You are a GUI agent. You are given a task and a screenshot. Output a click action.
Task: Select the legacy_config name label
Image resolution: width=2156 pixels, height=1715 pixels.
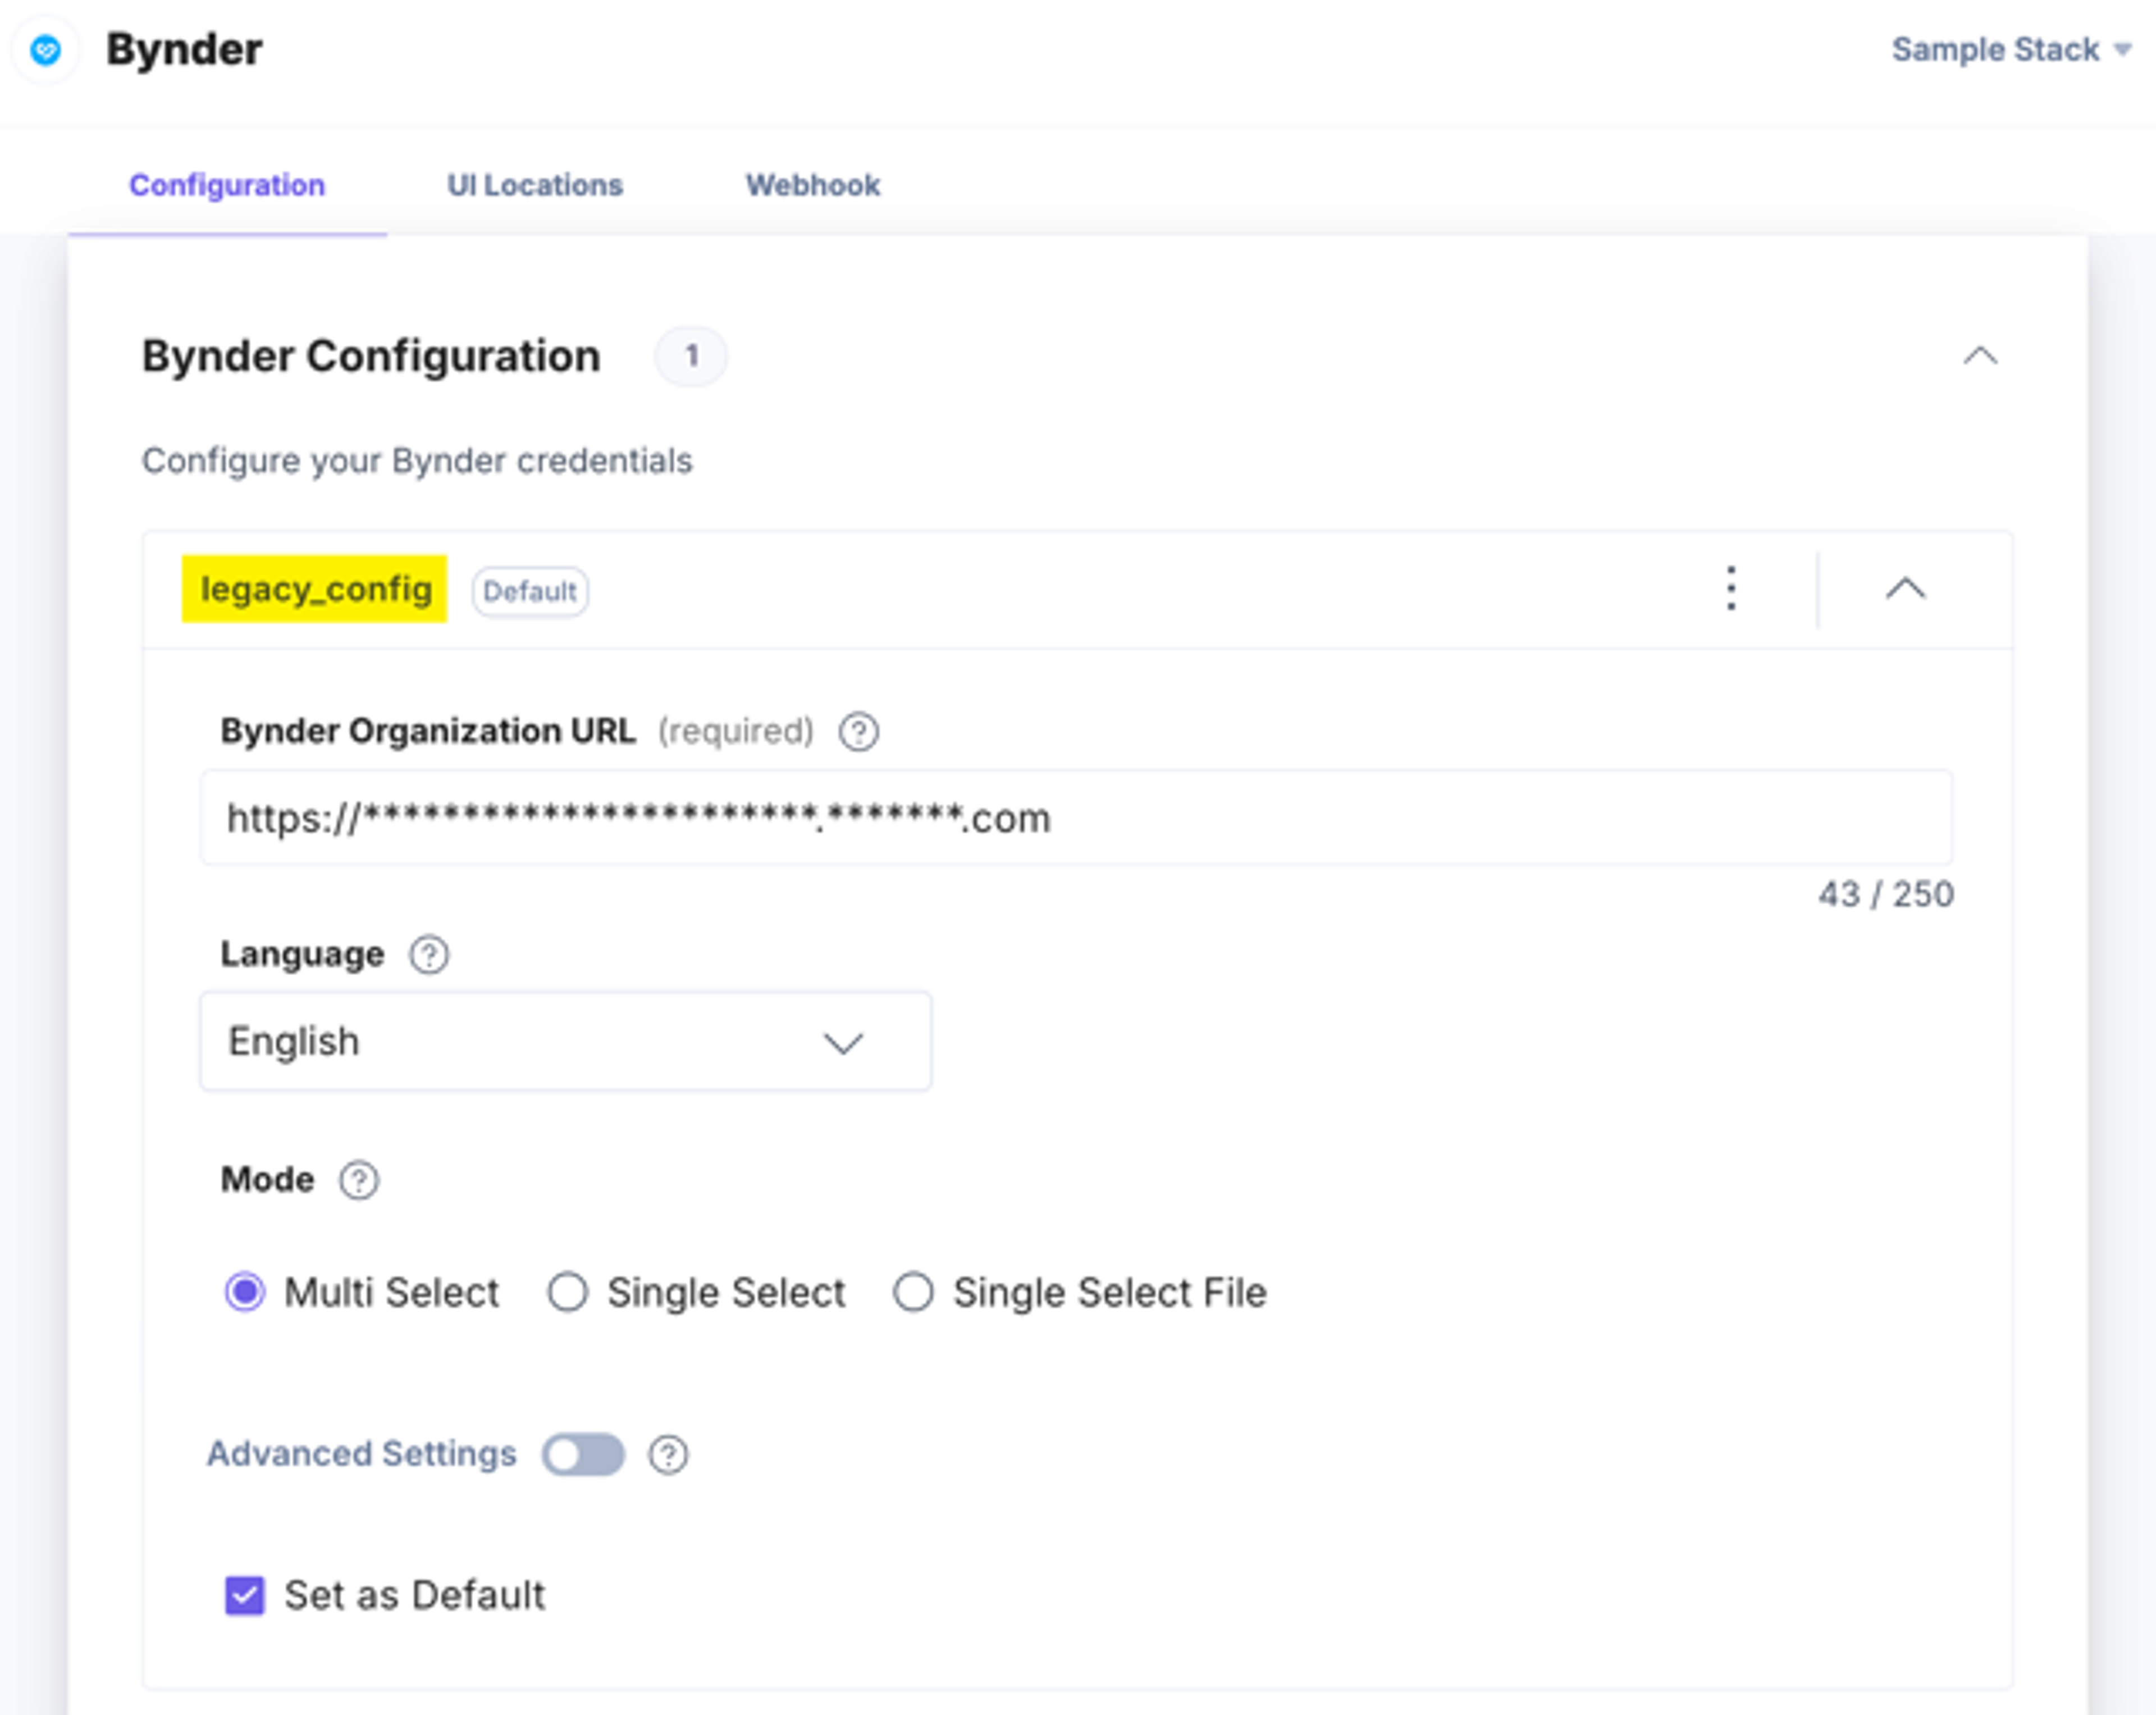[315, 589]
